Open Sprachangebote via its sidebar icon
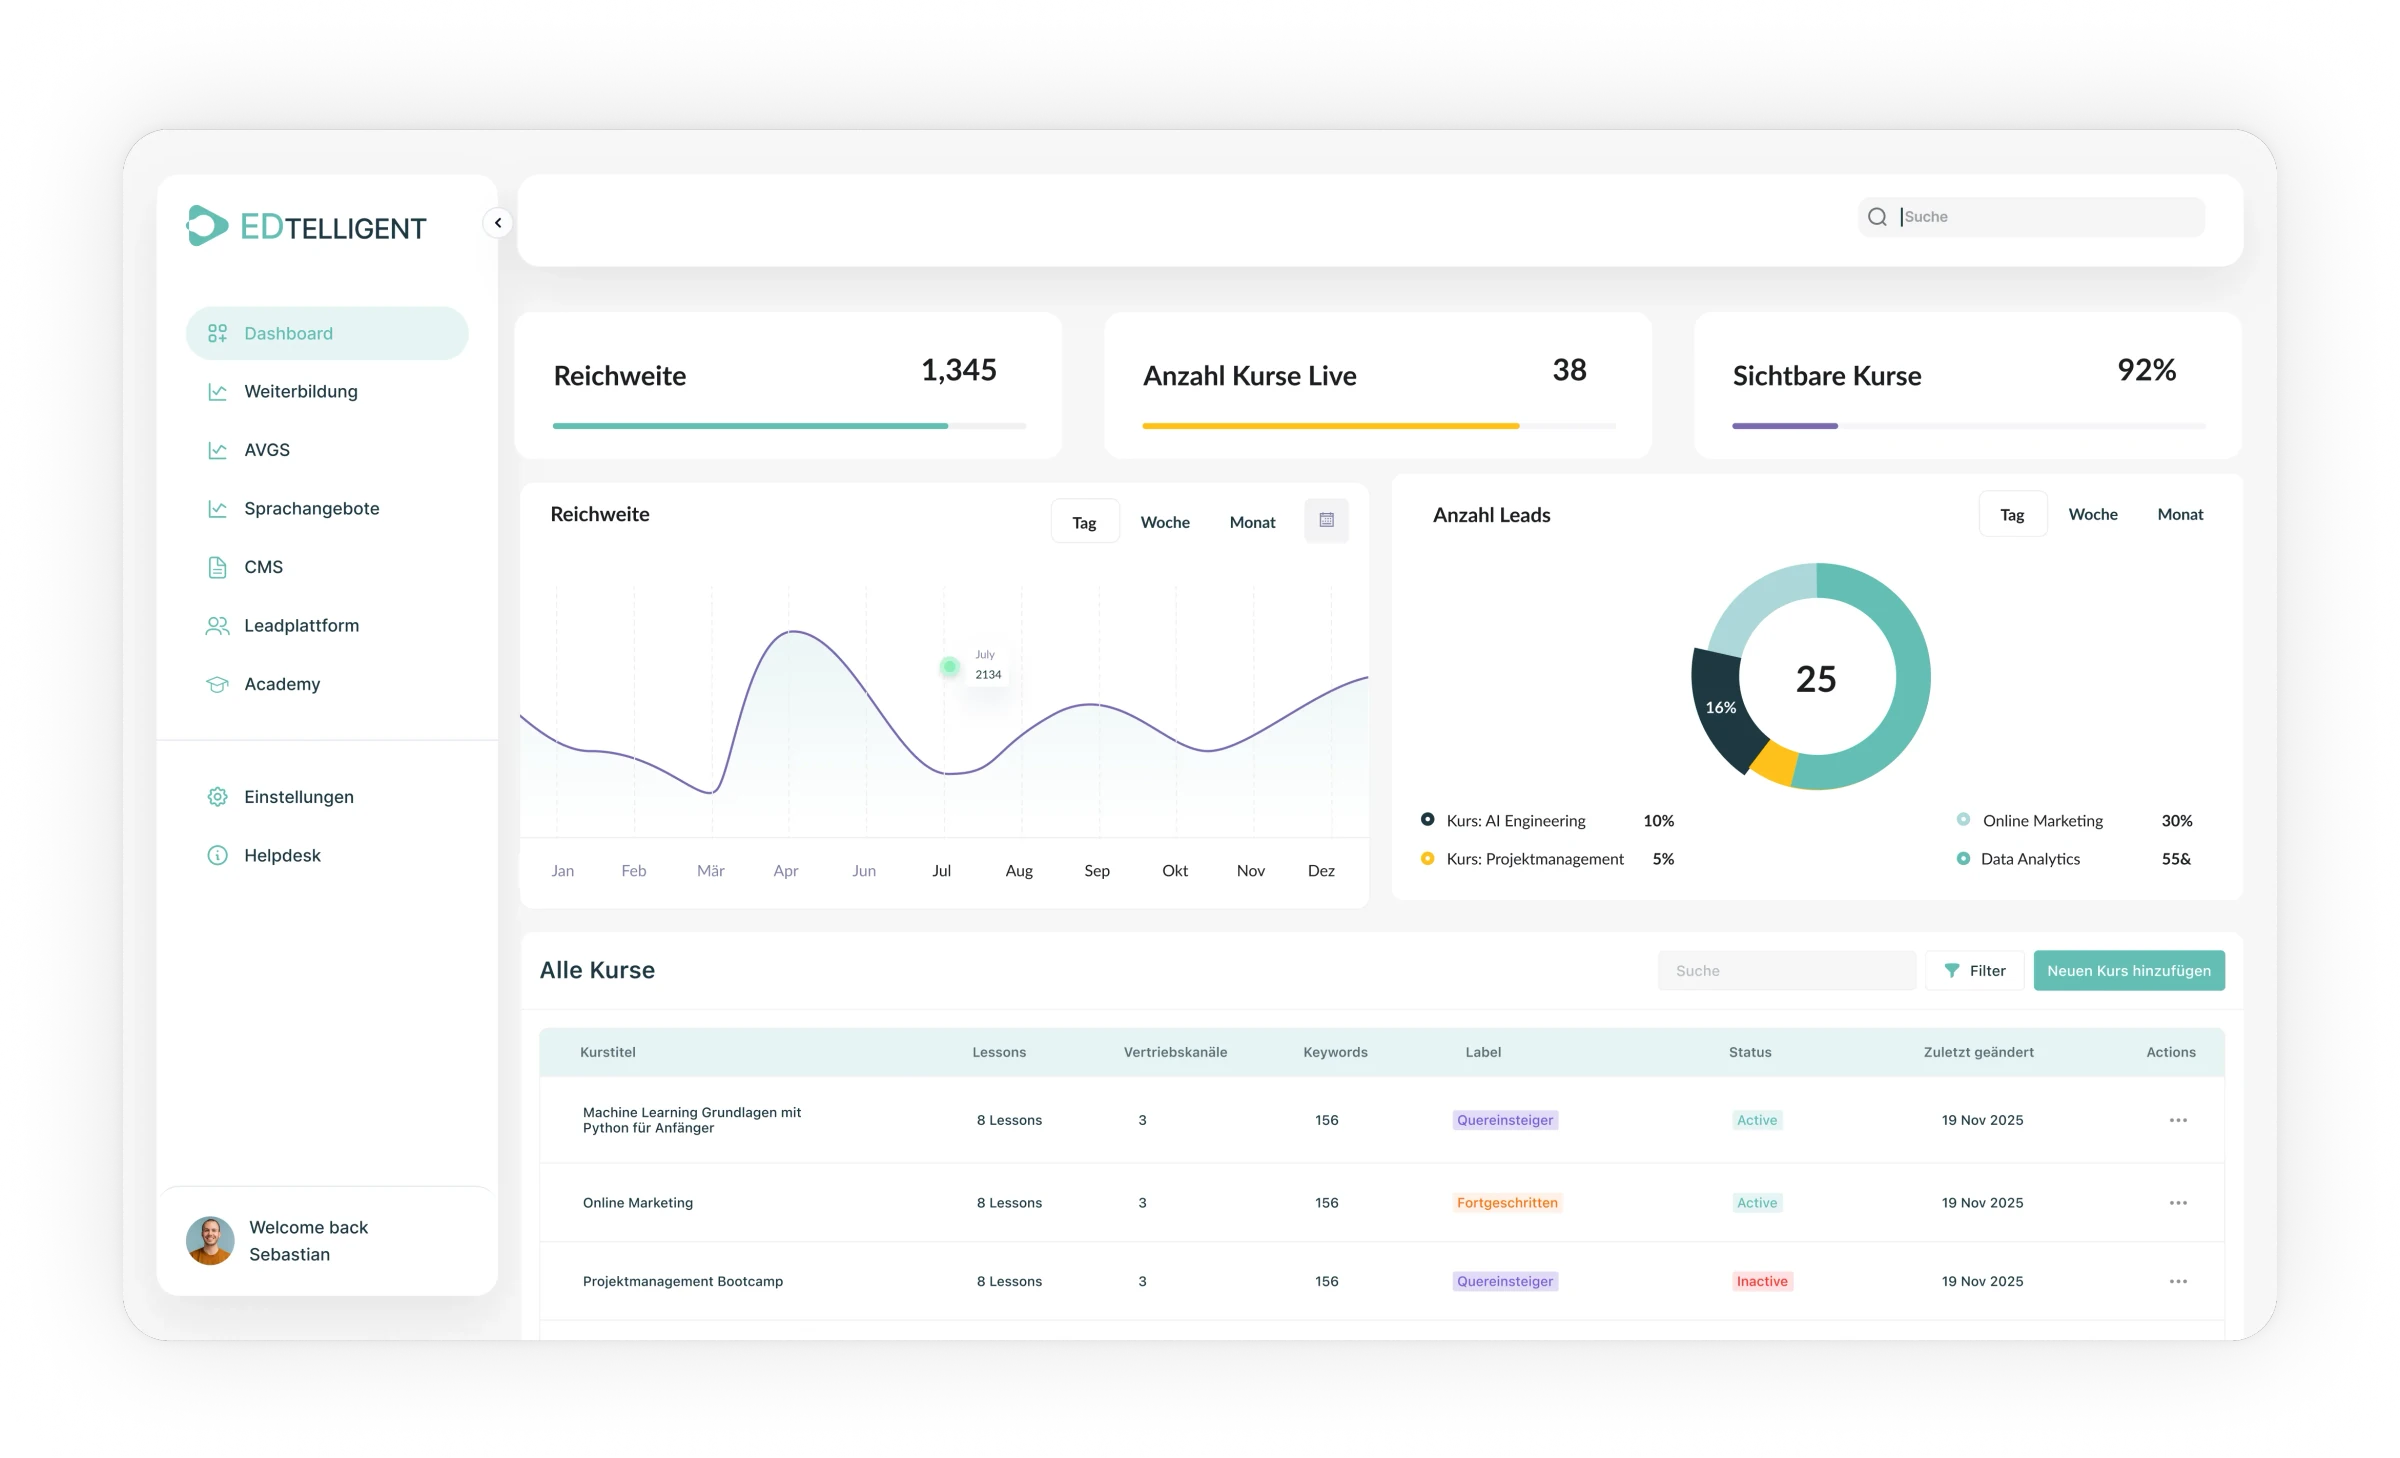2400x1458 pixels. point(217,508)
